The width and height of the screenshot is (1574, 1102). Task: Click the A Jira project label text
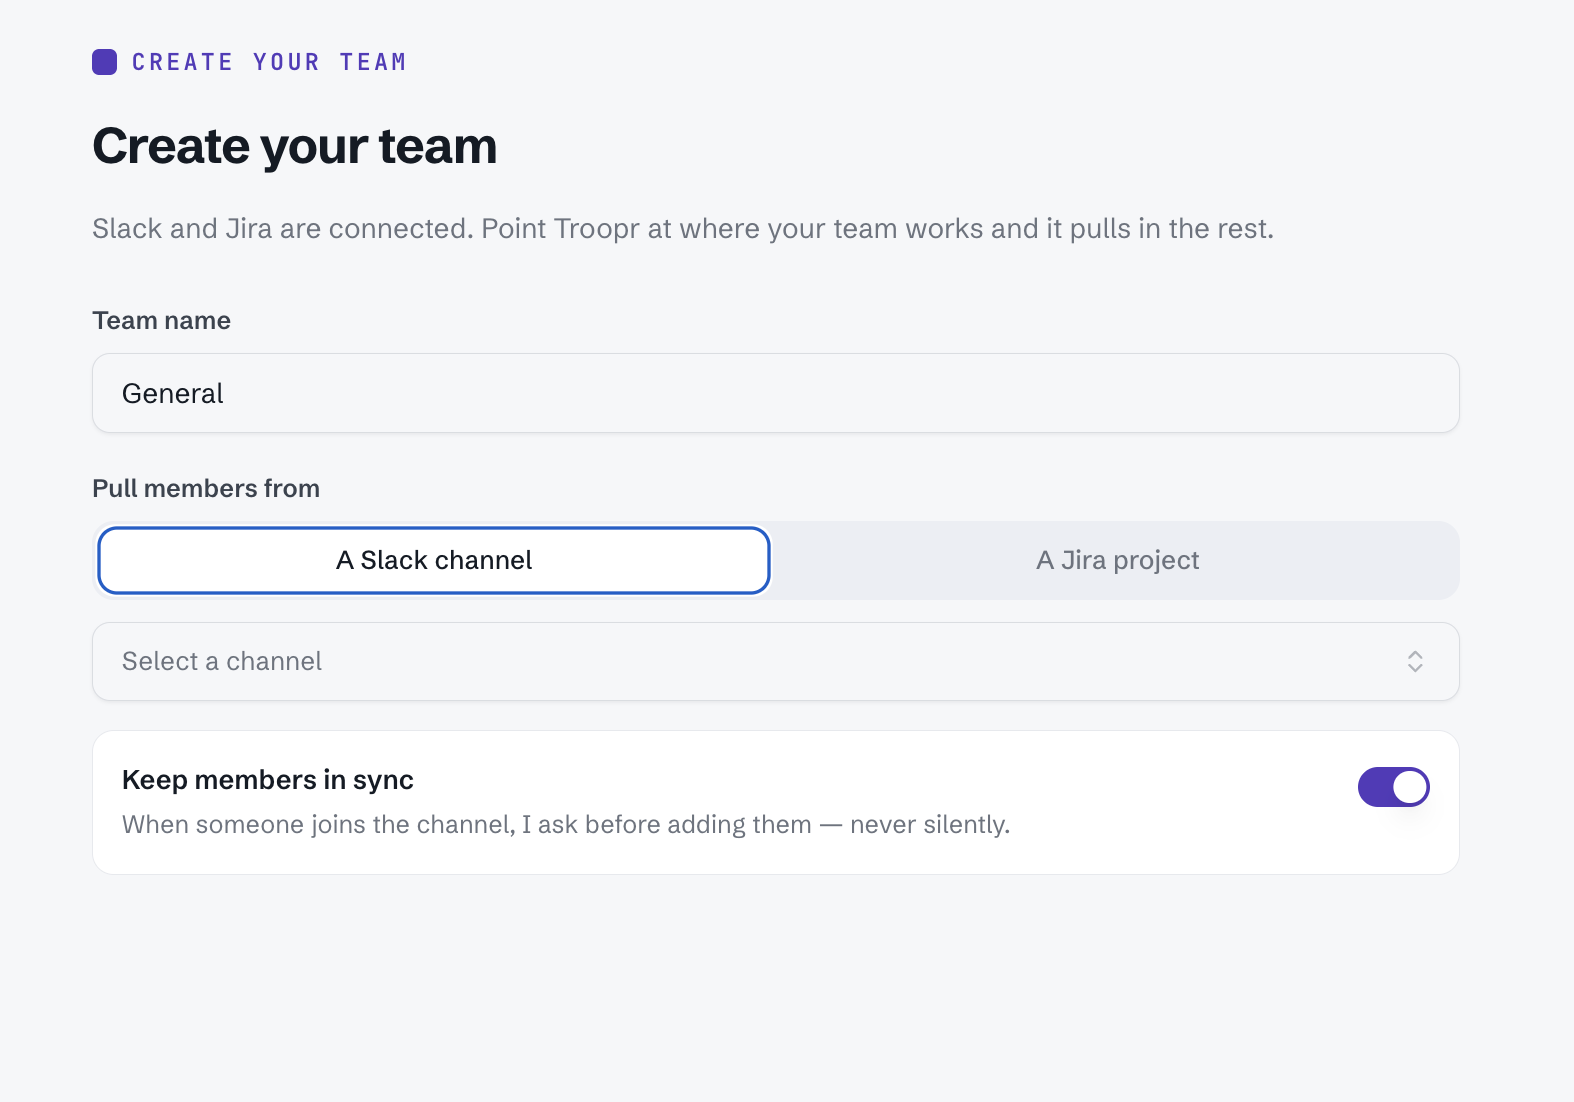(x=1117, y=560)
